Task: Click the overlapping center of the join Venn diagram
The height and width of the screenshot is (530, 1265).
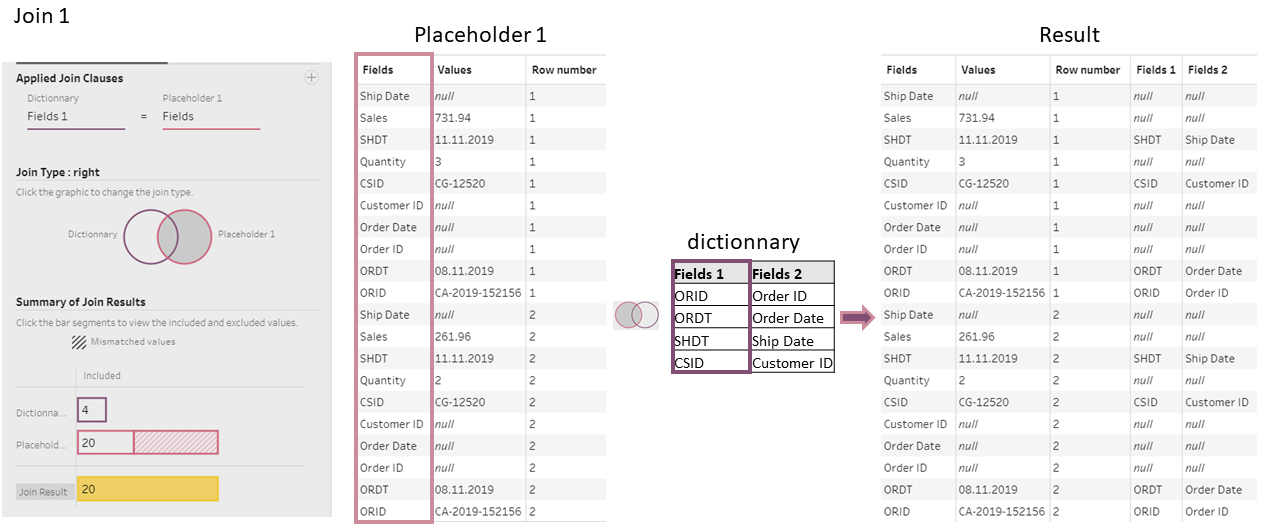Action: (167, 236)
